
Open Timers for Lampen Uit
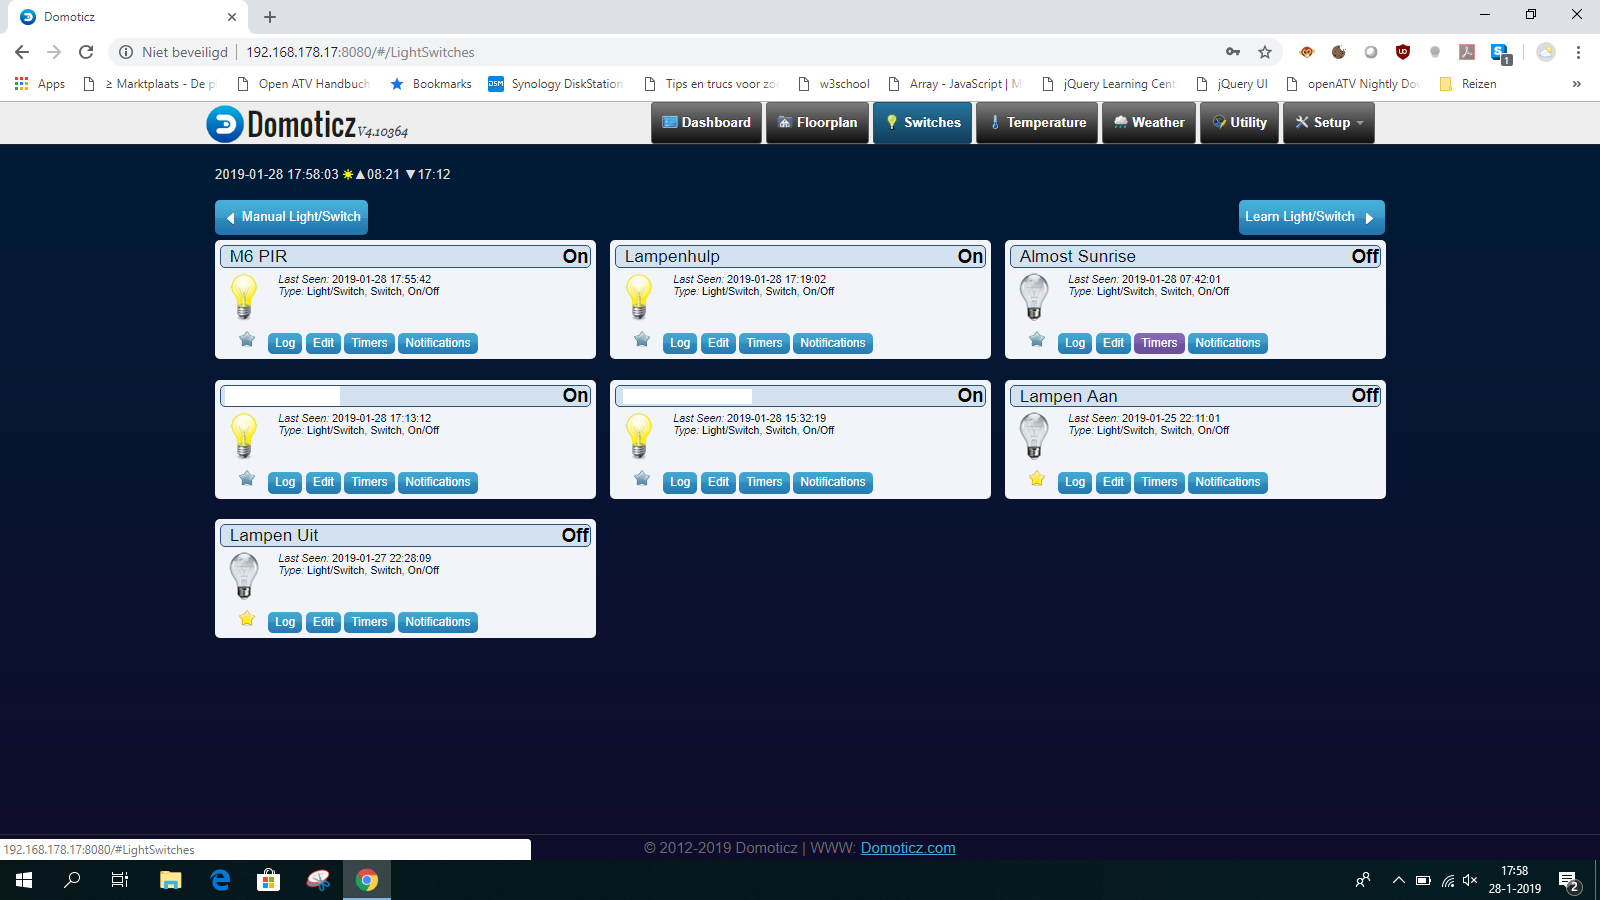pos(370,622)
